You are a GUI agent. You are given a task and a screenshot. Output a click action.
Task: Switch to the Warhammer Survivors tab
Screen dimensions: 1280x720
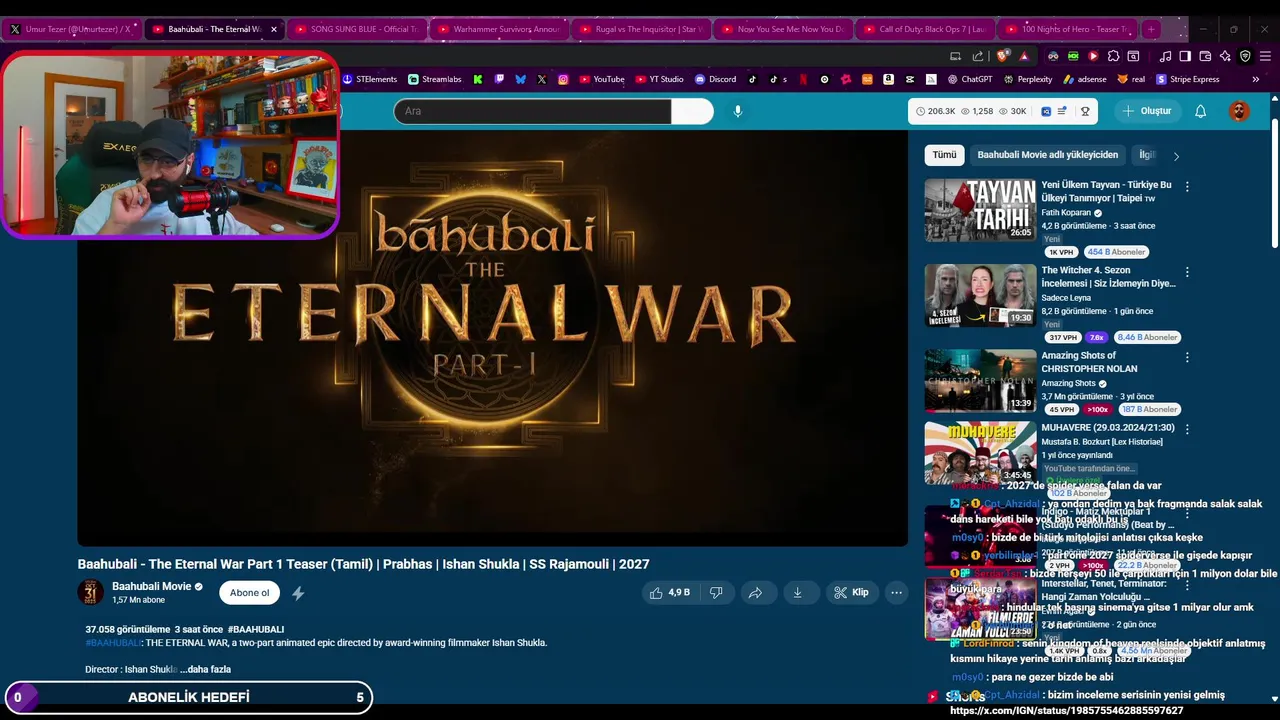[x=498, y=29]
